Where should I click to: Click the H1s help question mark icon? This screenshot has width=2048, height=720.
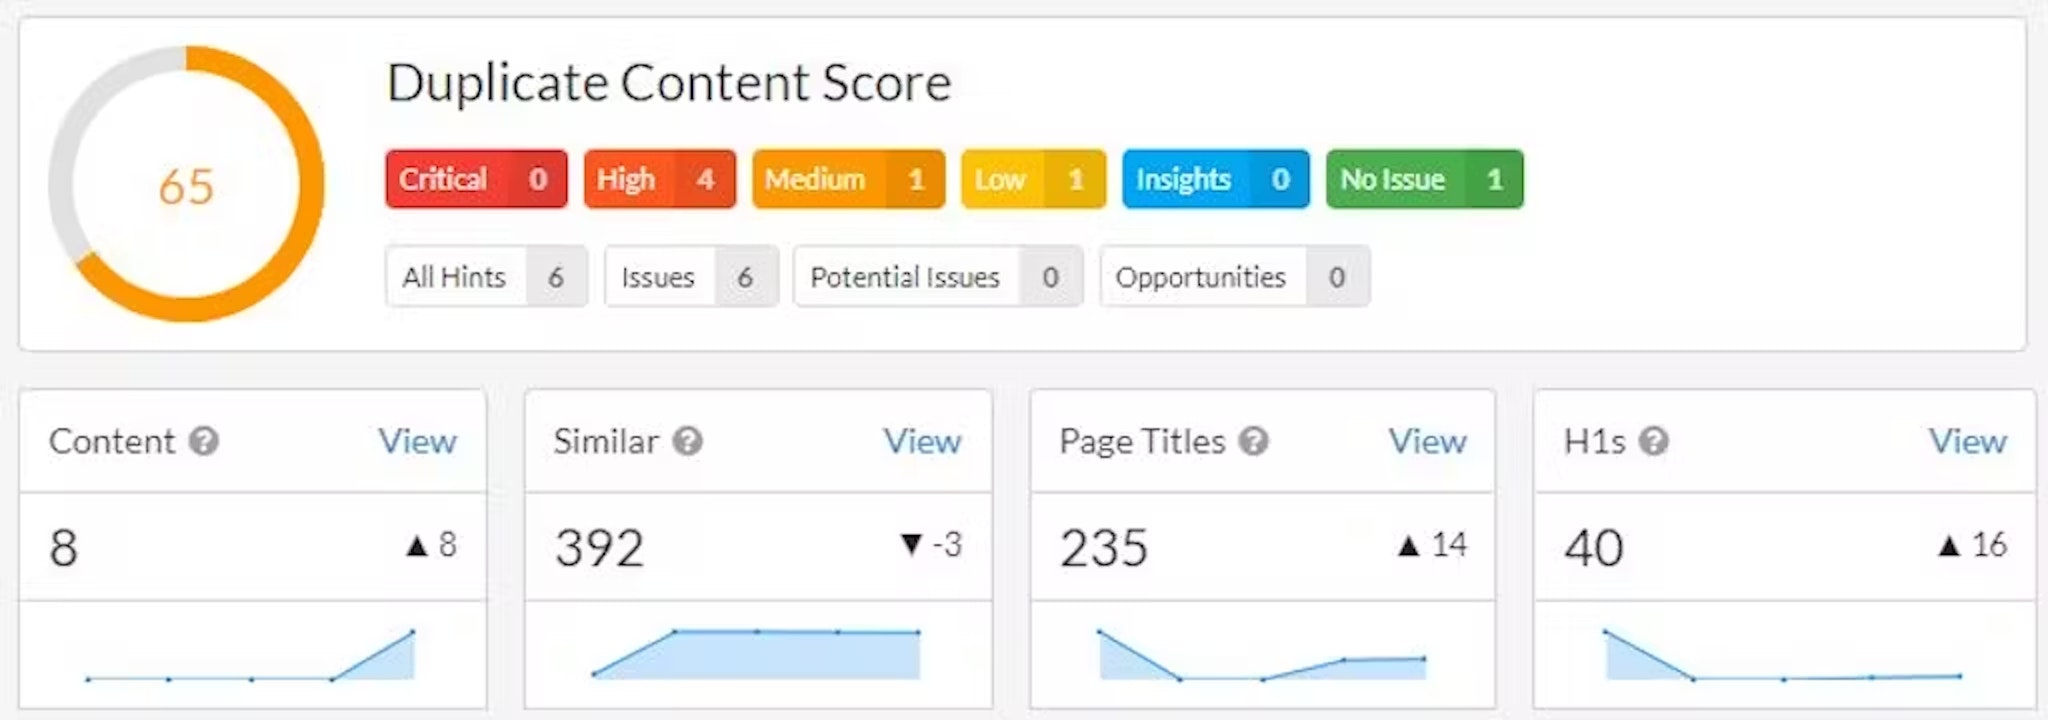click(x=1654, y=441)
